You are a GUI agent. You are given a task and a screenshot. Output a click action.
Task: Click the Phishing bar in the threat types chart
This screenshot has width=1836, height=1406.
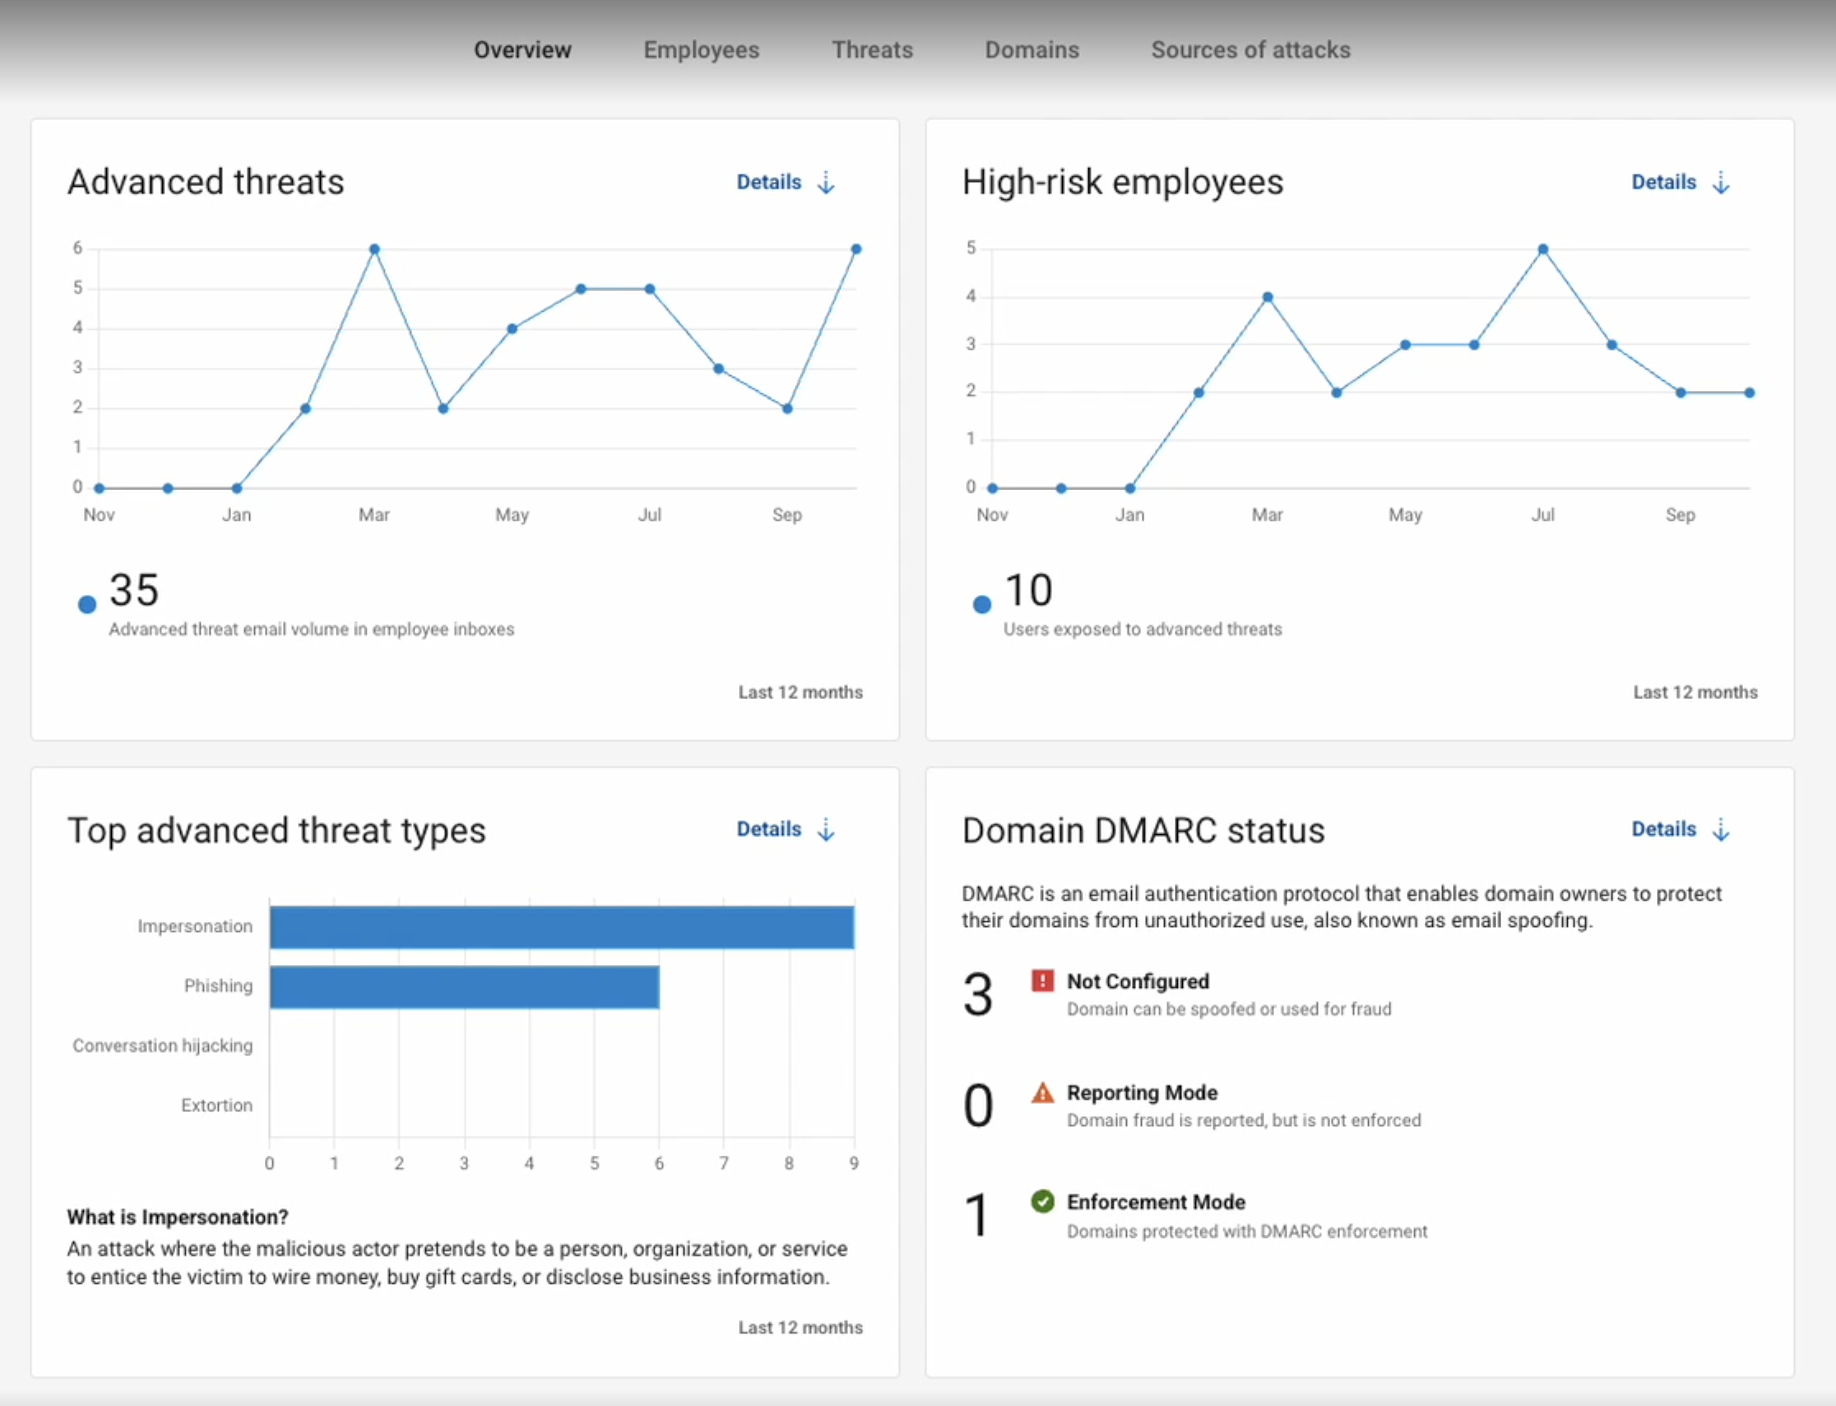(x=463, y=985)
